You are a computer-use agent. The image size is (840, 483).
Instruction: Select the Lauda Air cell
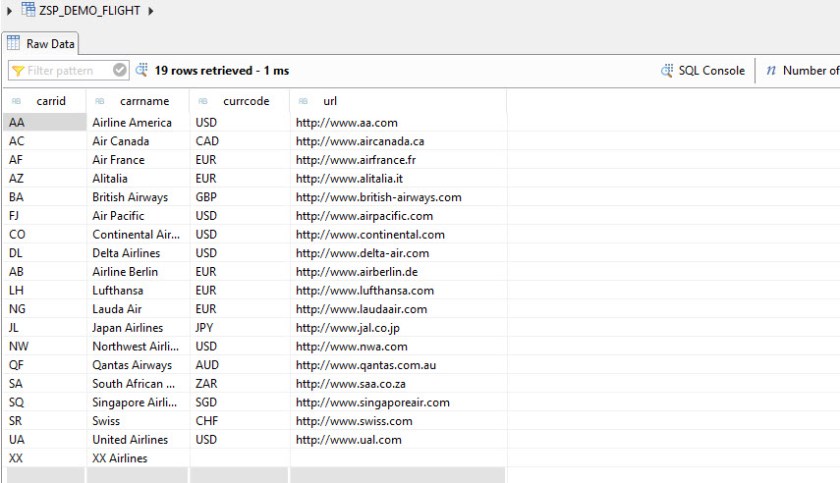[x=138, y=309]
